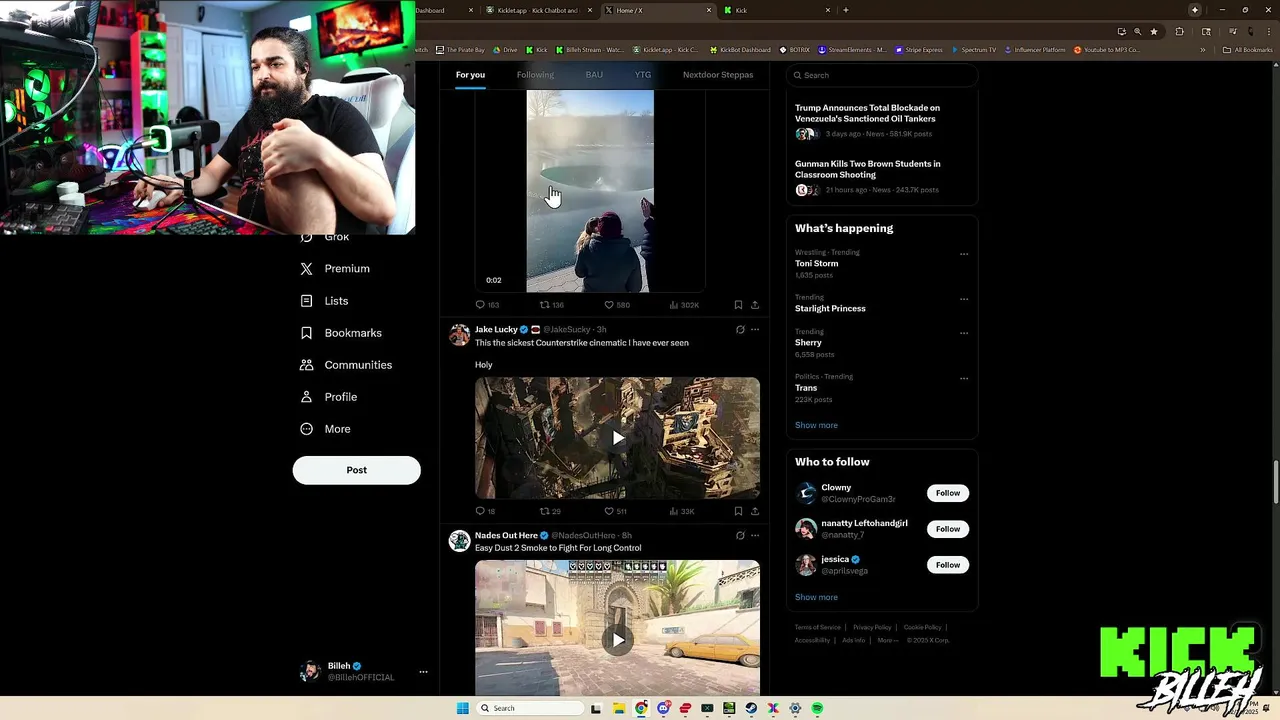Open options for the Trans trend

pos(964,378)
